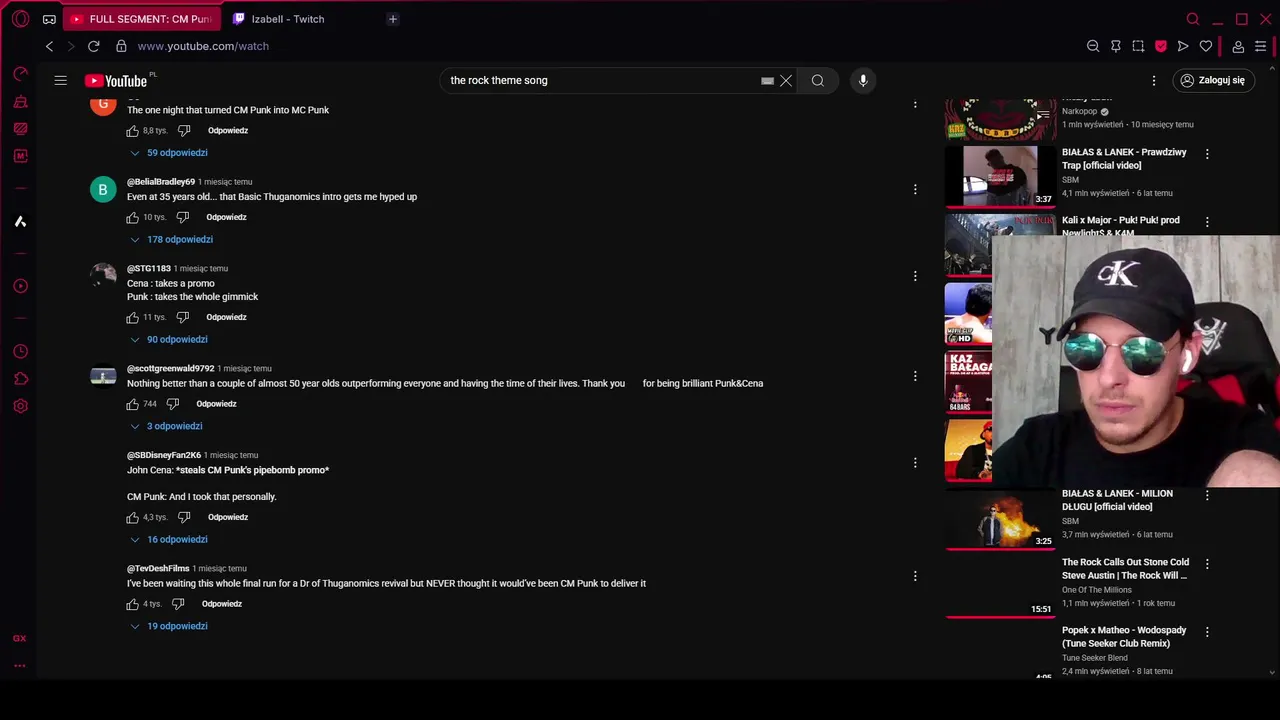Switch to Izabell - Twitch tab

(287, 19)
